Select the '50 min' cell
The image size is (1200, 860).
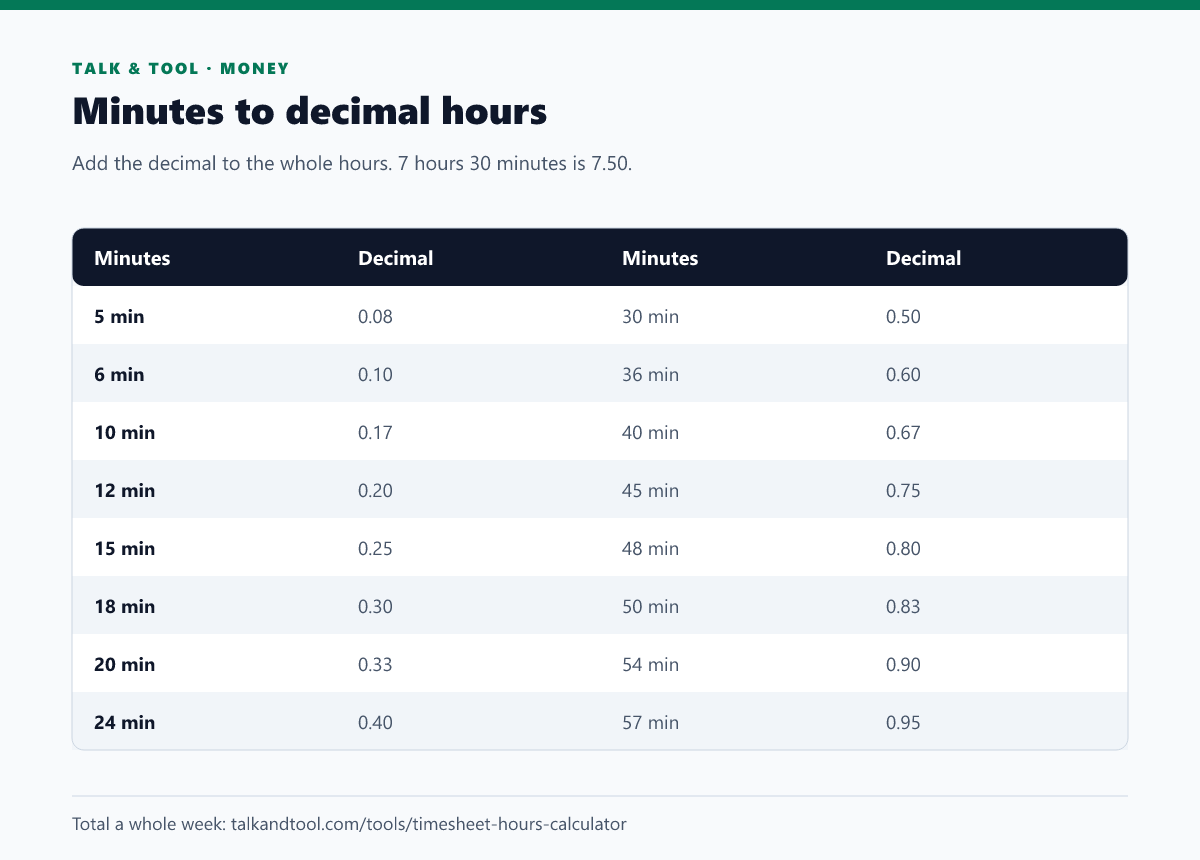click(x=651, y=607)
